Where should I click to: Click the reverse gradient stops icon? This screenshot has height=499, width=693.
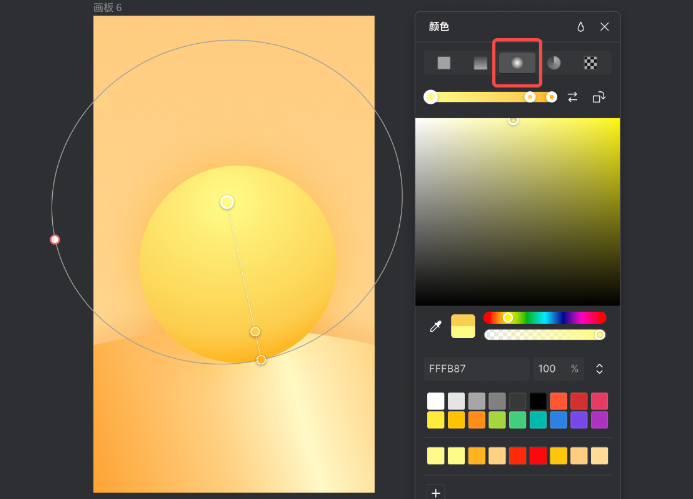(573, 97)
